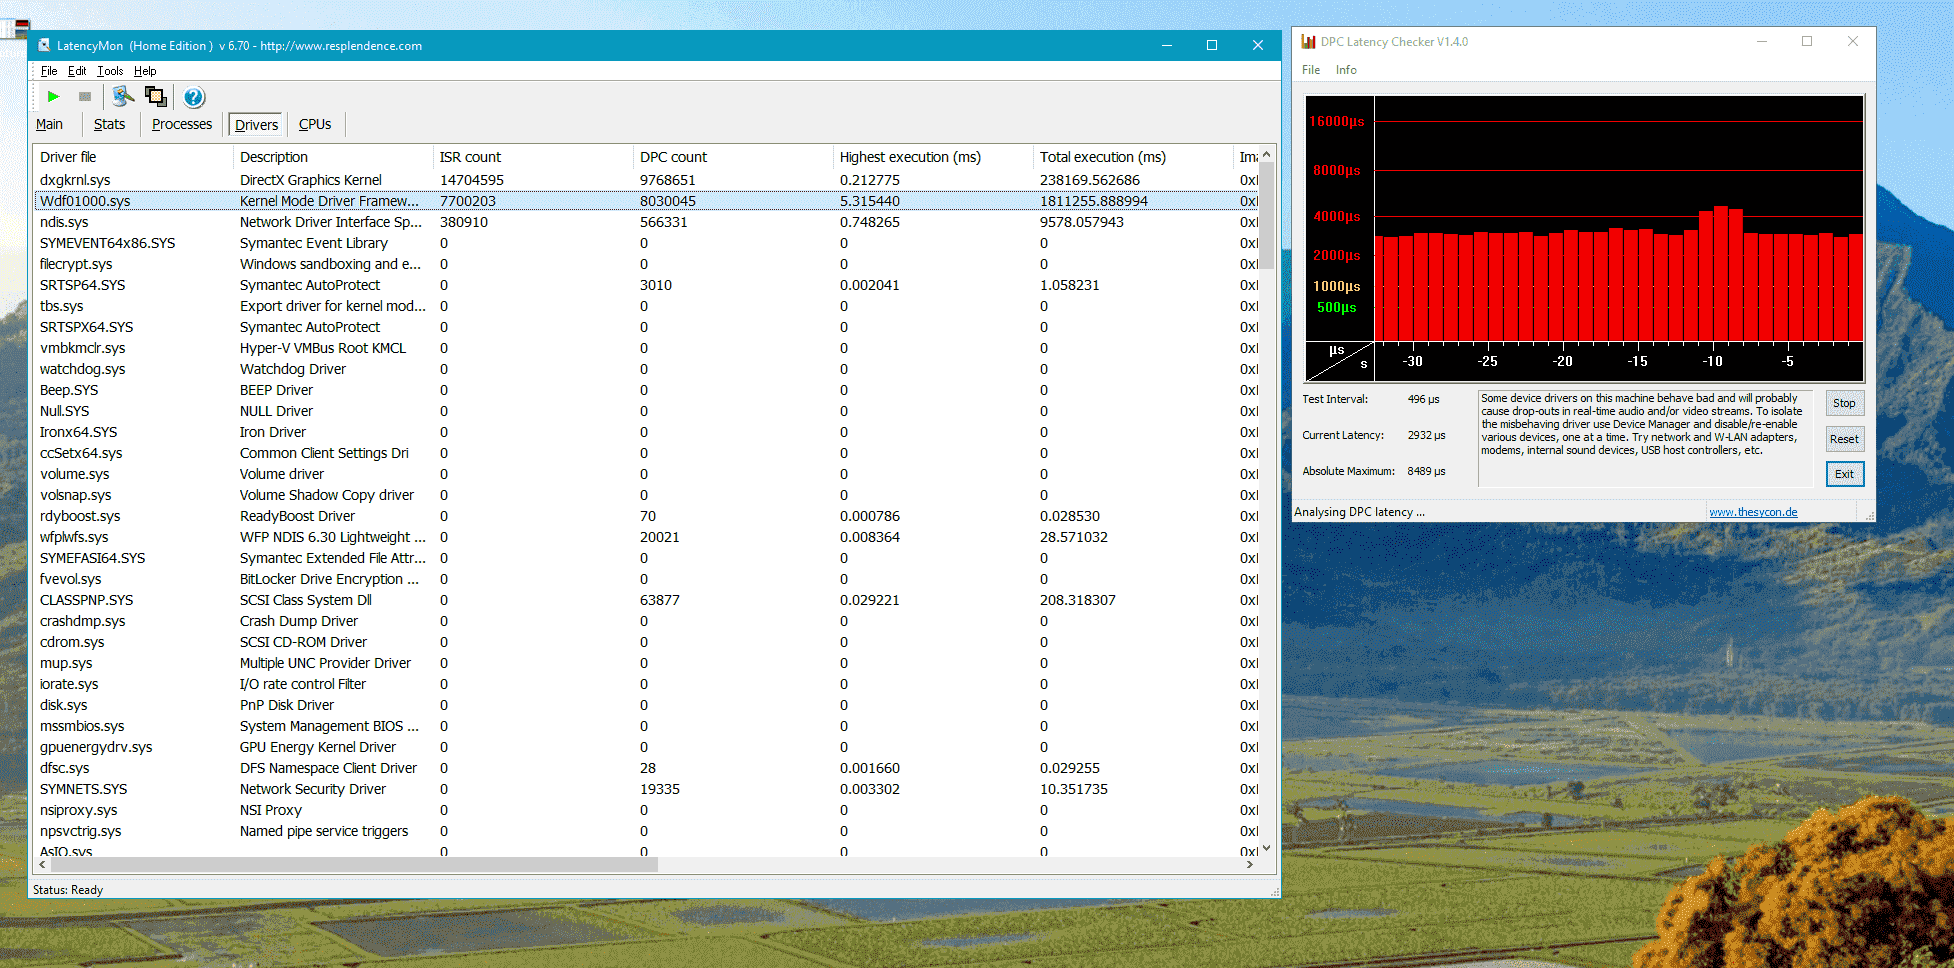Click the vertical scrollbar thumb in driver list
Screen dimensions: 1954x968
(1266, 215)
